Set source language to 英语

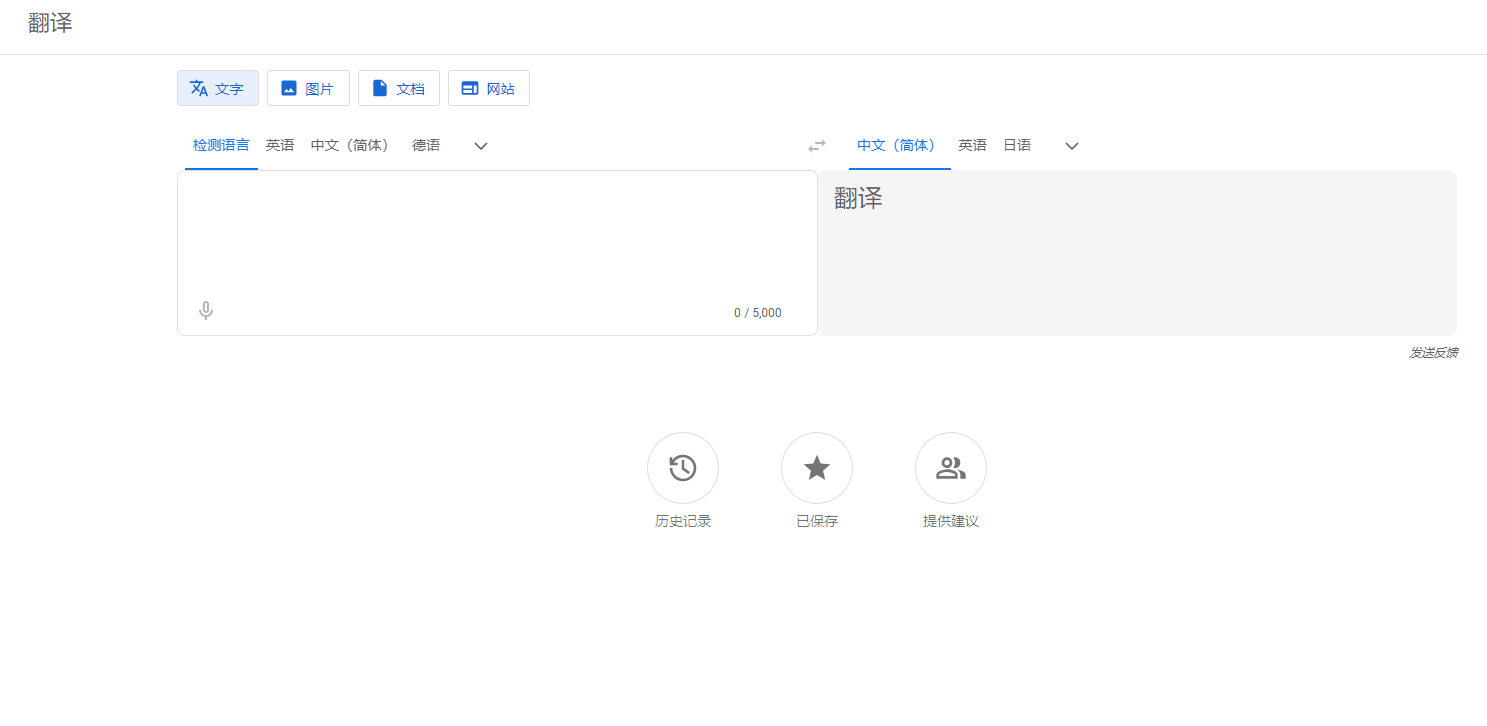(x=280, y=145)
